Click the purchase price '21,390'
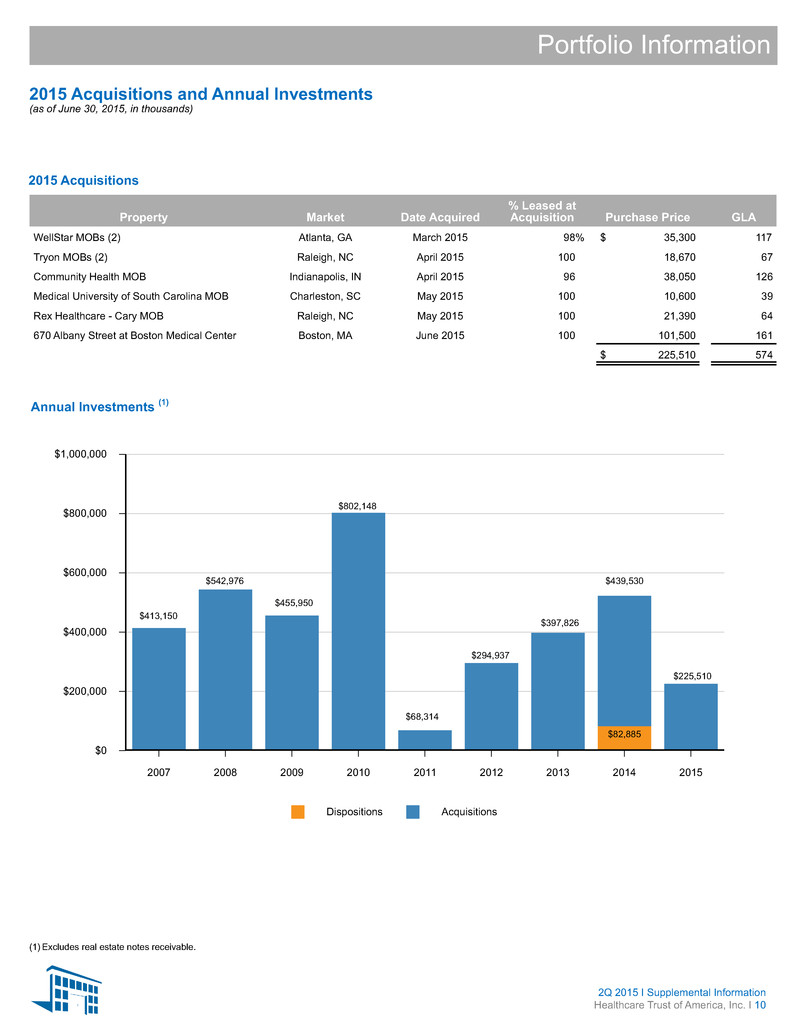 (680, 316)
